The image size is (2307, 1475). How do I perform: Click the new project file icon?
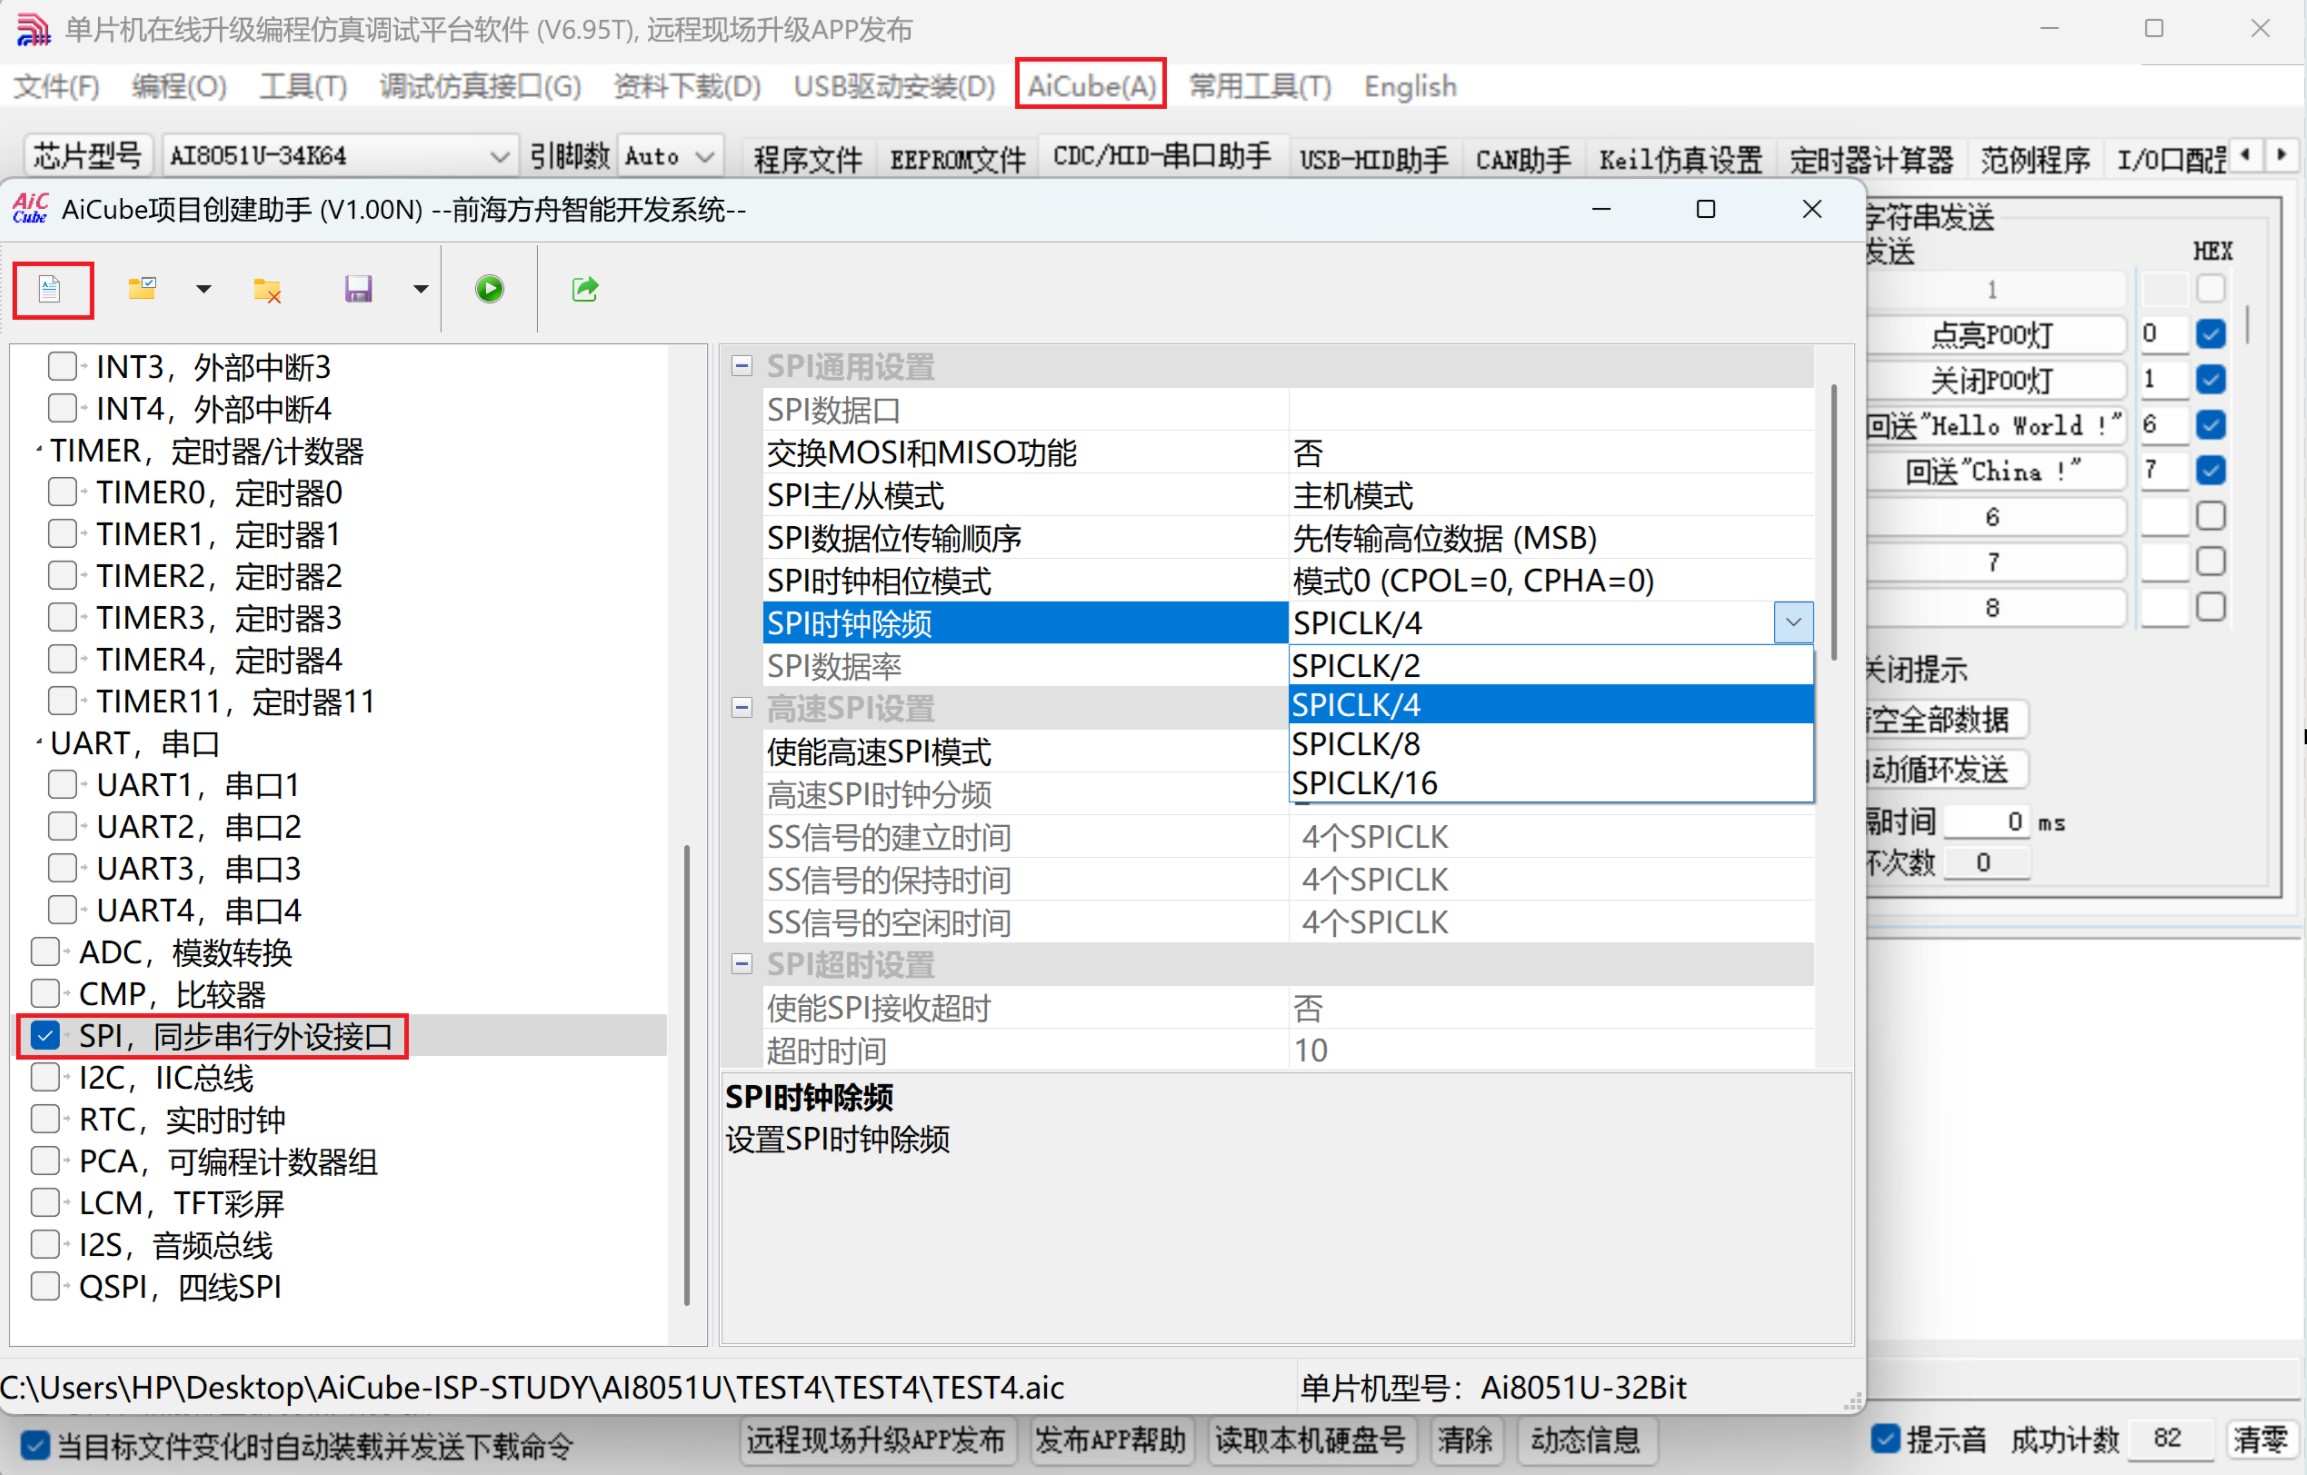coord(50,290)
